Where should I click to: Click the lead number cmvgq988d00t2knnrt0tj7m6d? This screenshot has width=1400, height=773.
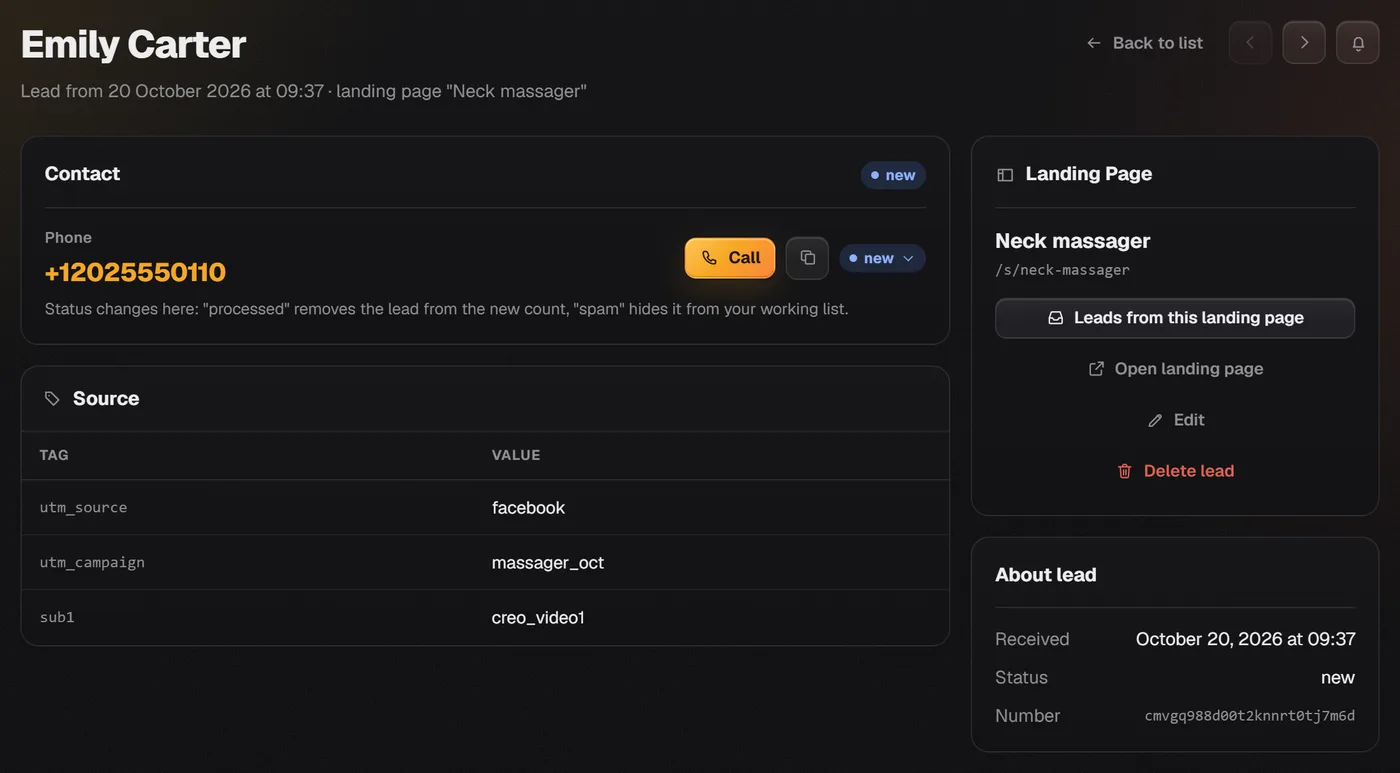point(1250,716)
